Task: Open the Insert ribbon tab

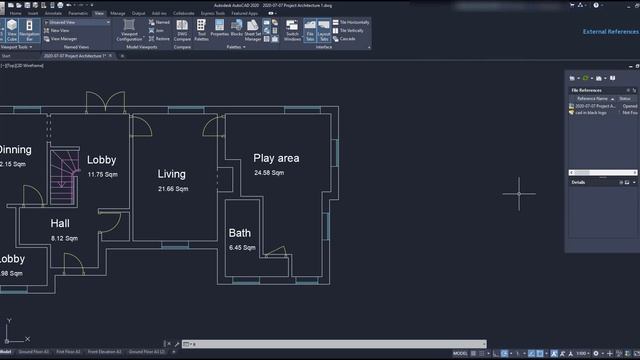Action: point(33,13)
